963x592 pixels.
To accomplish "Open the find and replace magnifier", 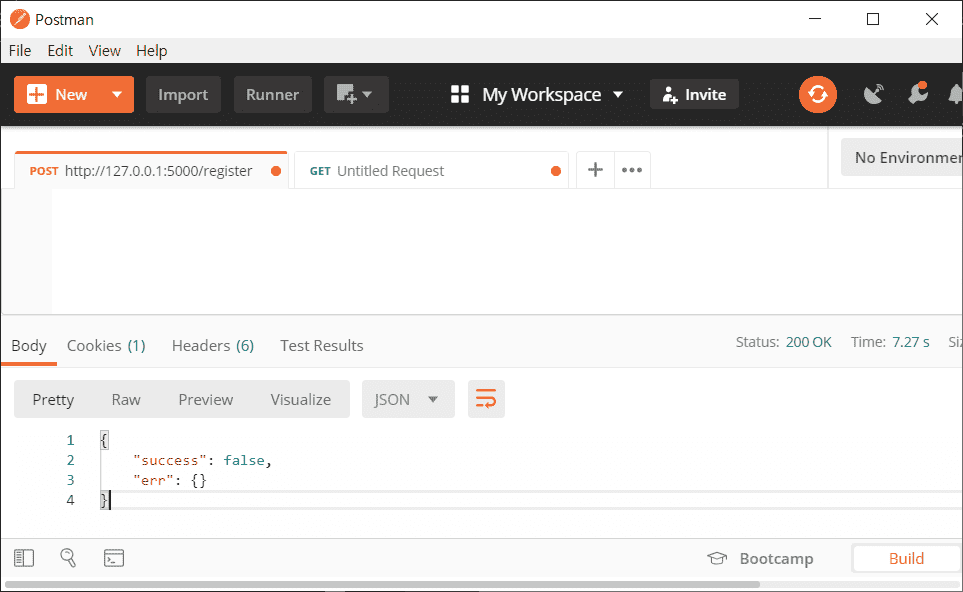I will point(68,558).
